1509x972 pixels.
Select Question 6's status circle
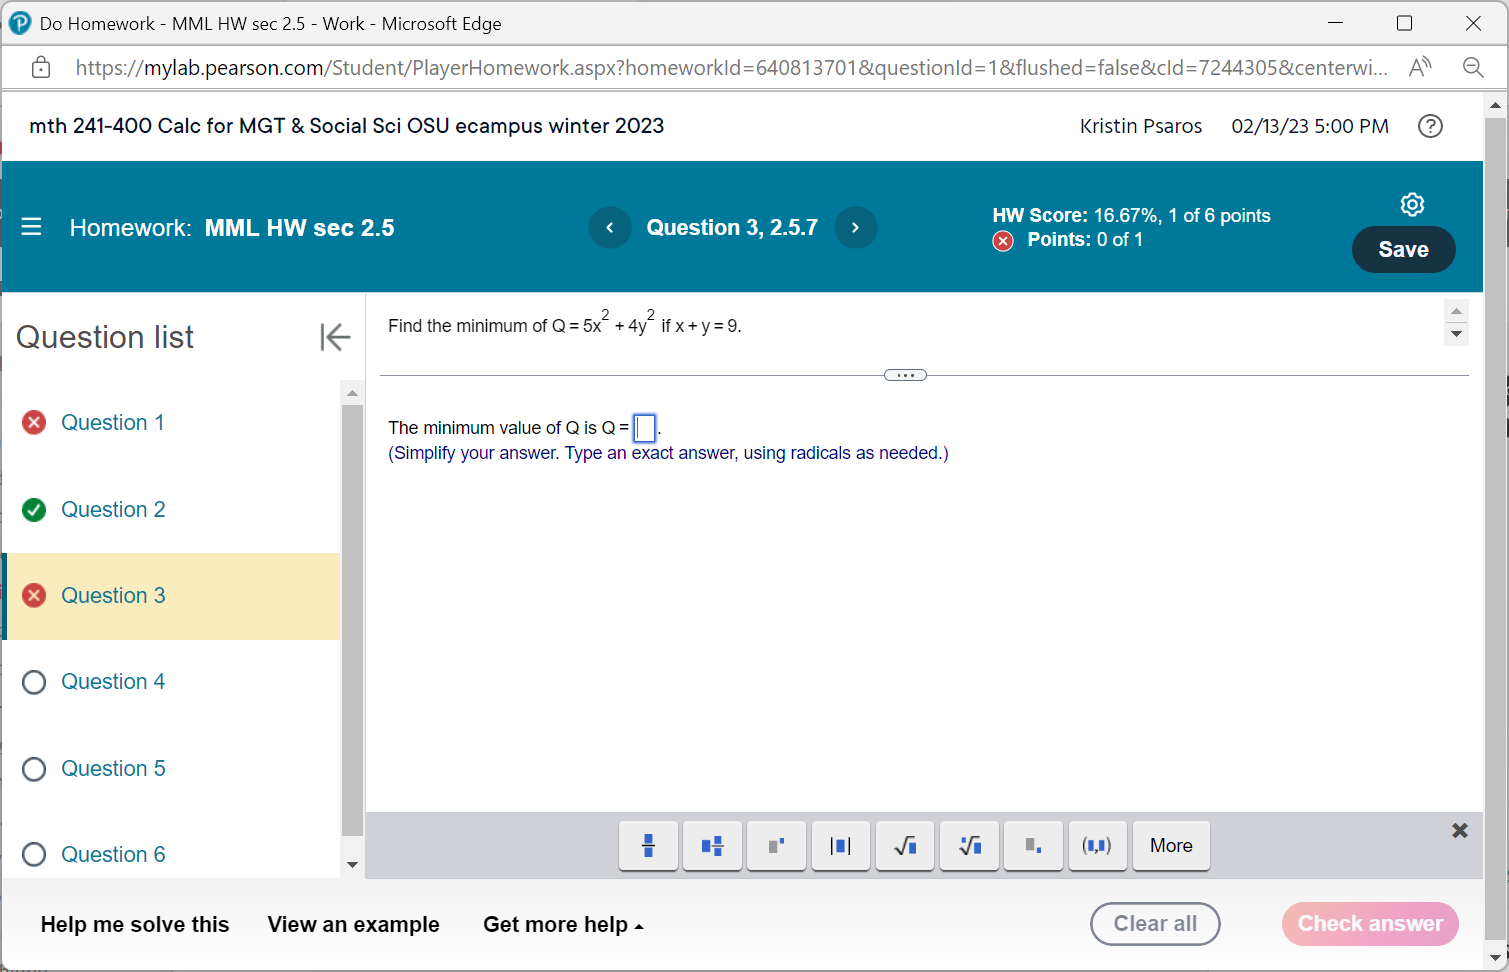(33, 854)
